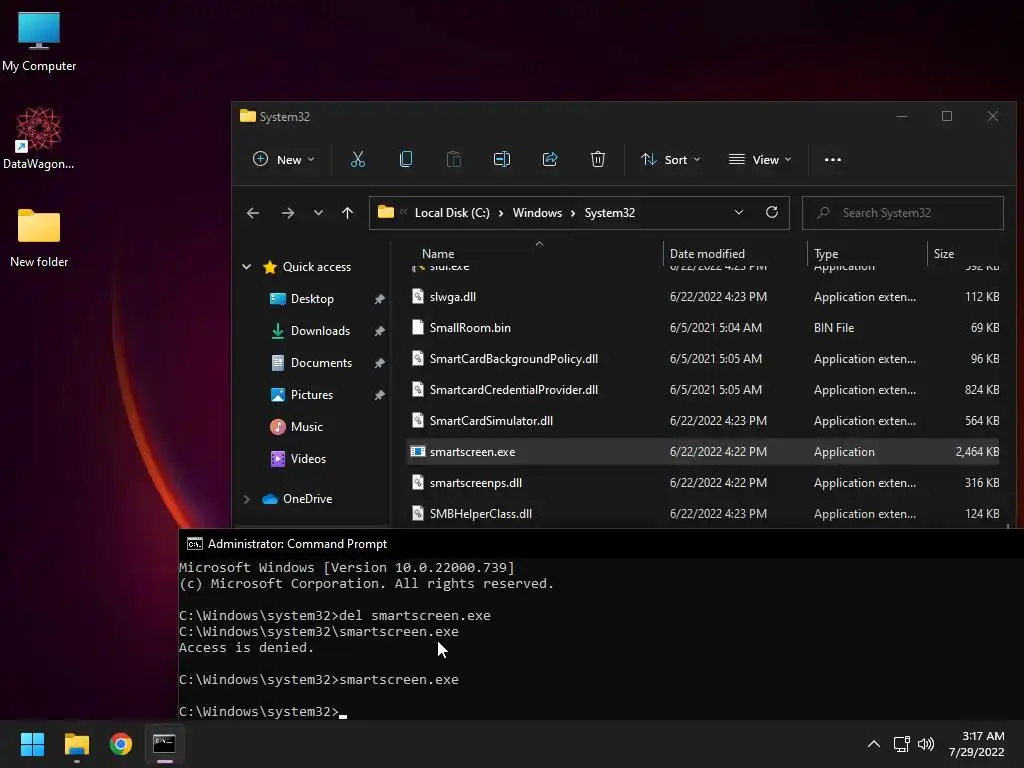Open Videos in the sidebar
This screenshot has width=1024, height=768.
point(308,458)
